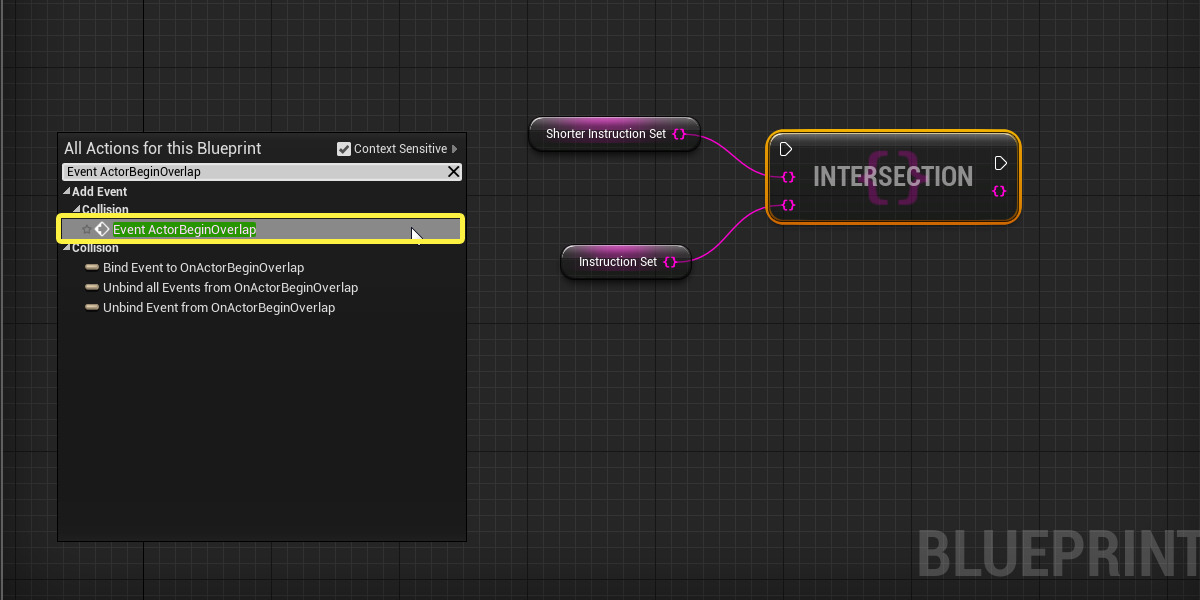Click the Instruction Set node's output pin

tap(671, 262)
